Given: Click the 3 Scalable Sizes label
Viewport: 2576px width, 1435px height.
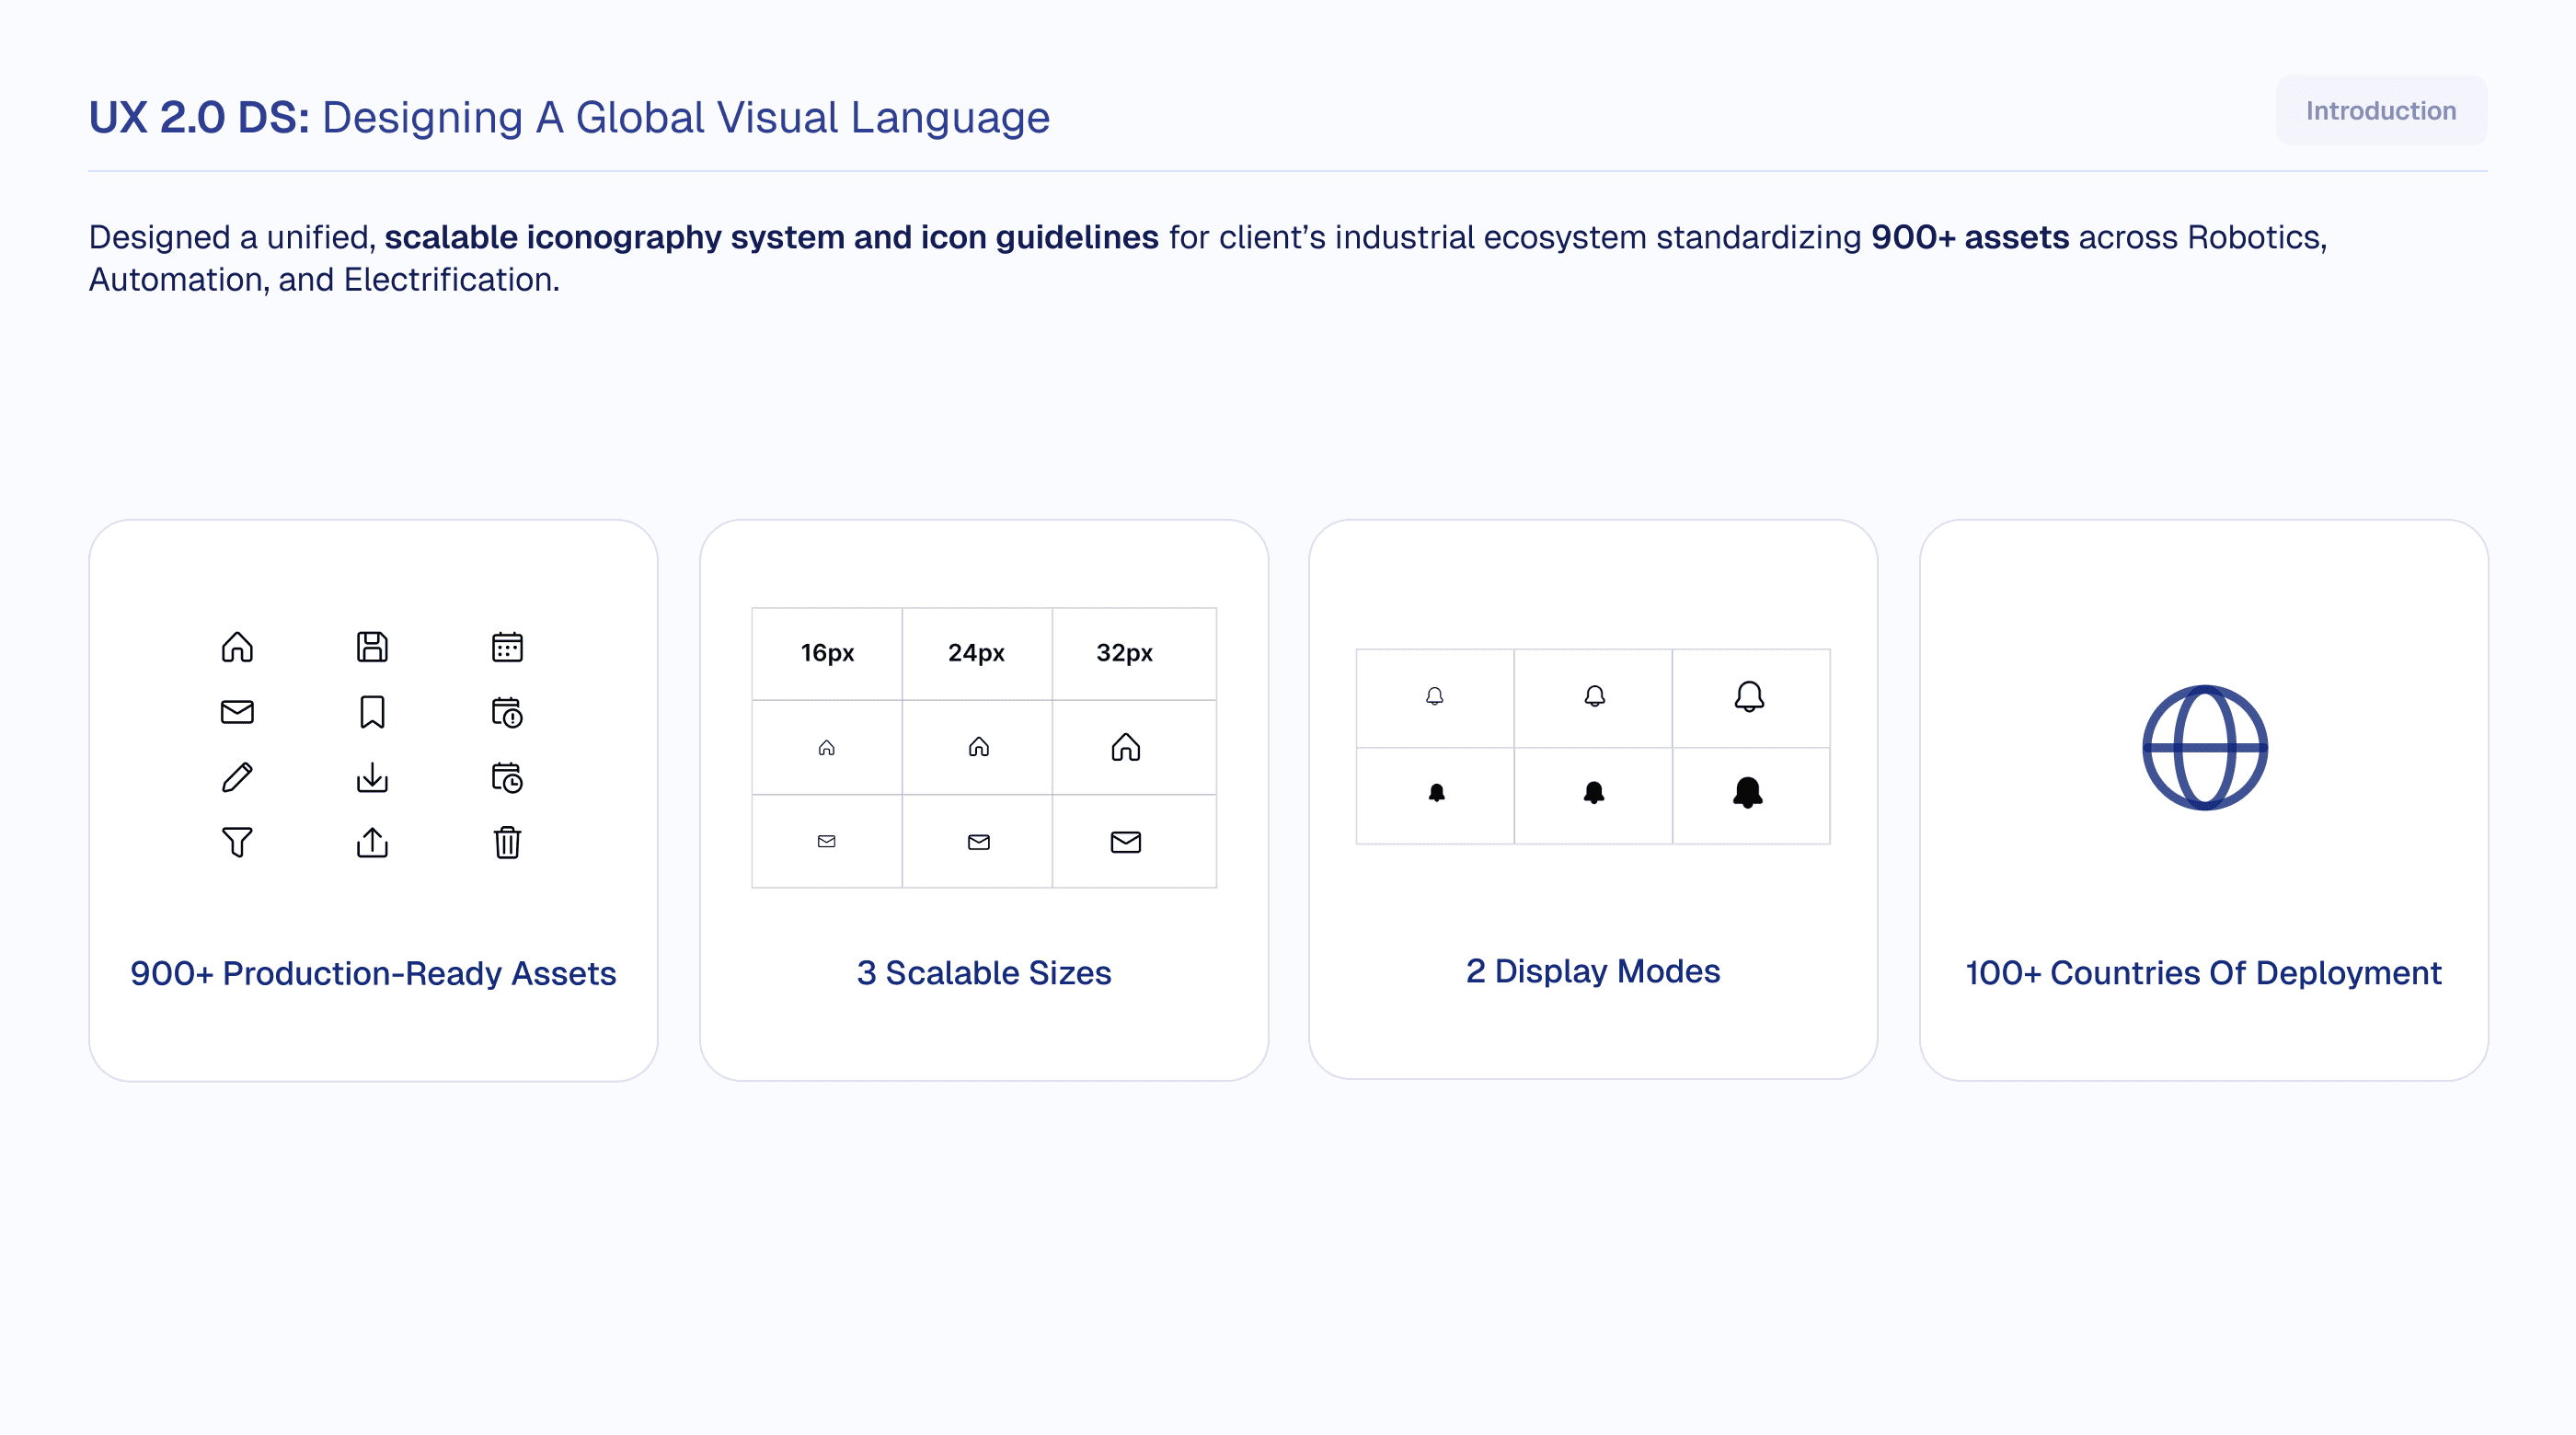Looking at the screenshot, I should coord(983,972).
